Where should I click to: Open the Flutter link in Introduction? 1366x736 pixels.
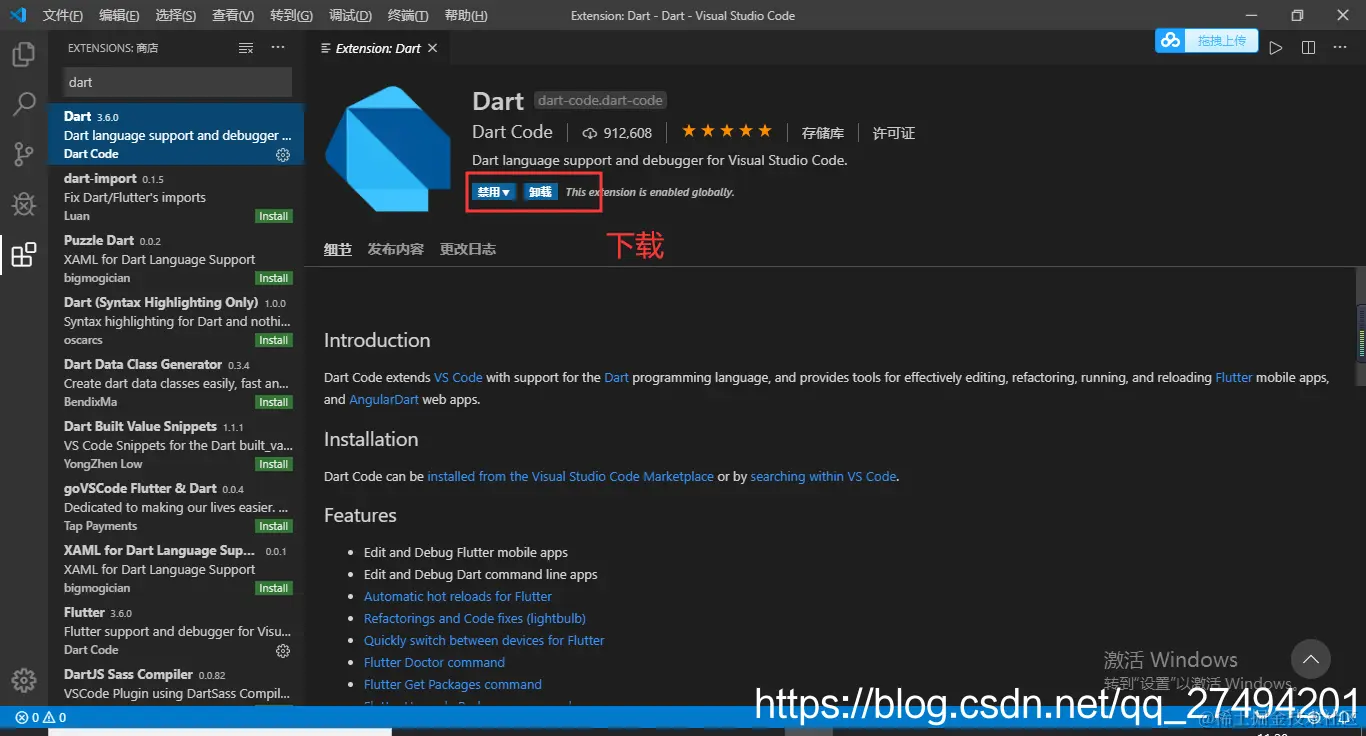[1234, 378]
